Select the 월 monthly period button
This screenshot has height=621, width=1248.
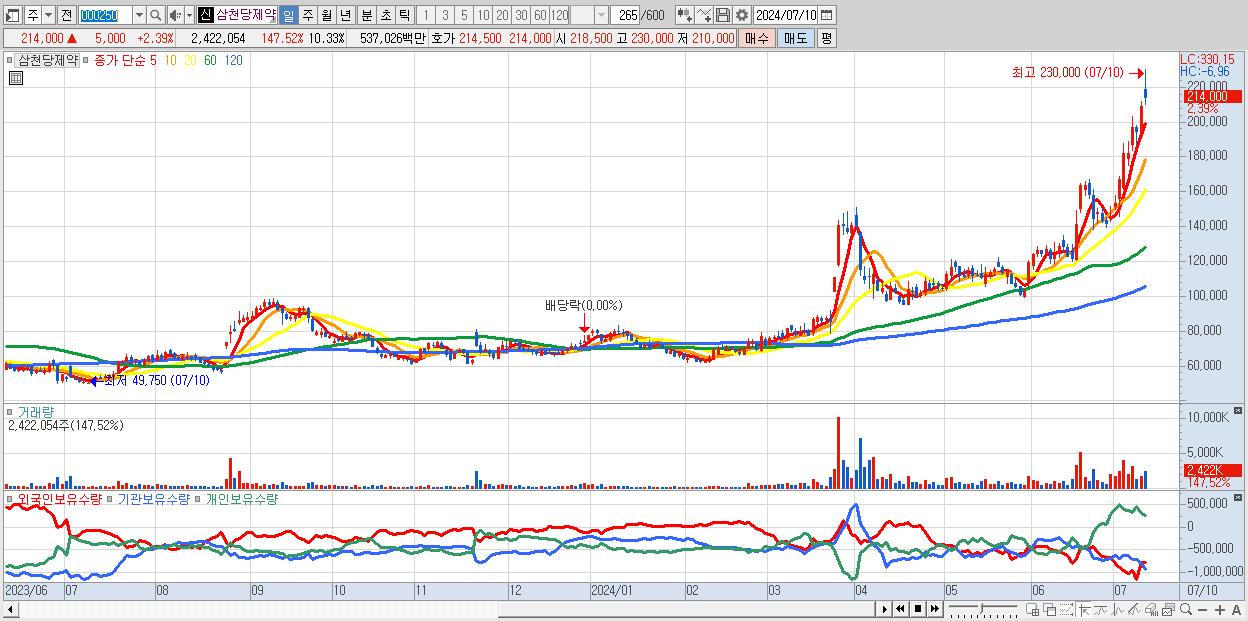click(x=326, y=15)
